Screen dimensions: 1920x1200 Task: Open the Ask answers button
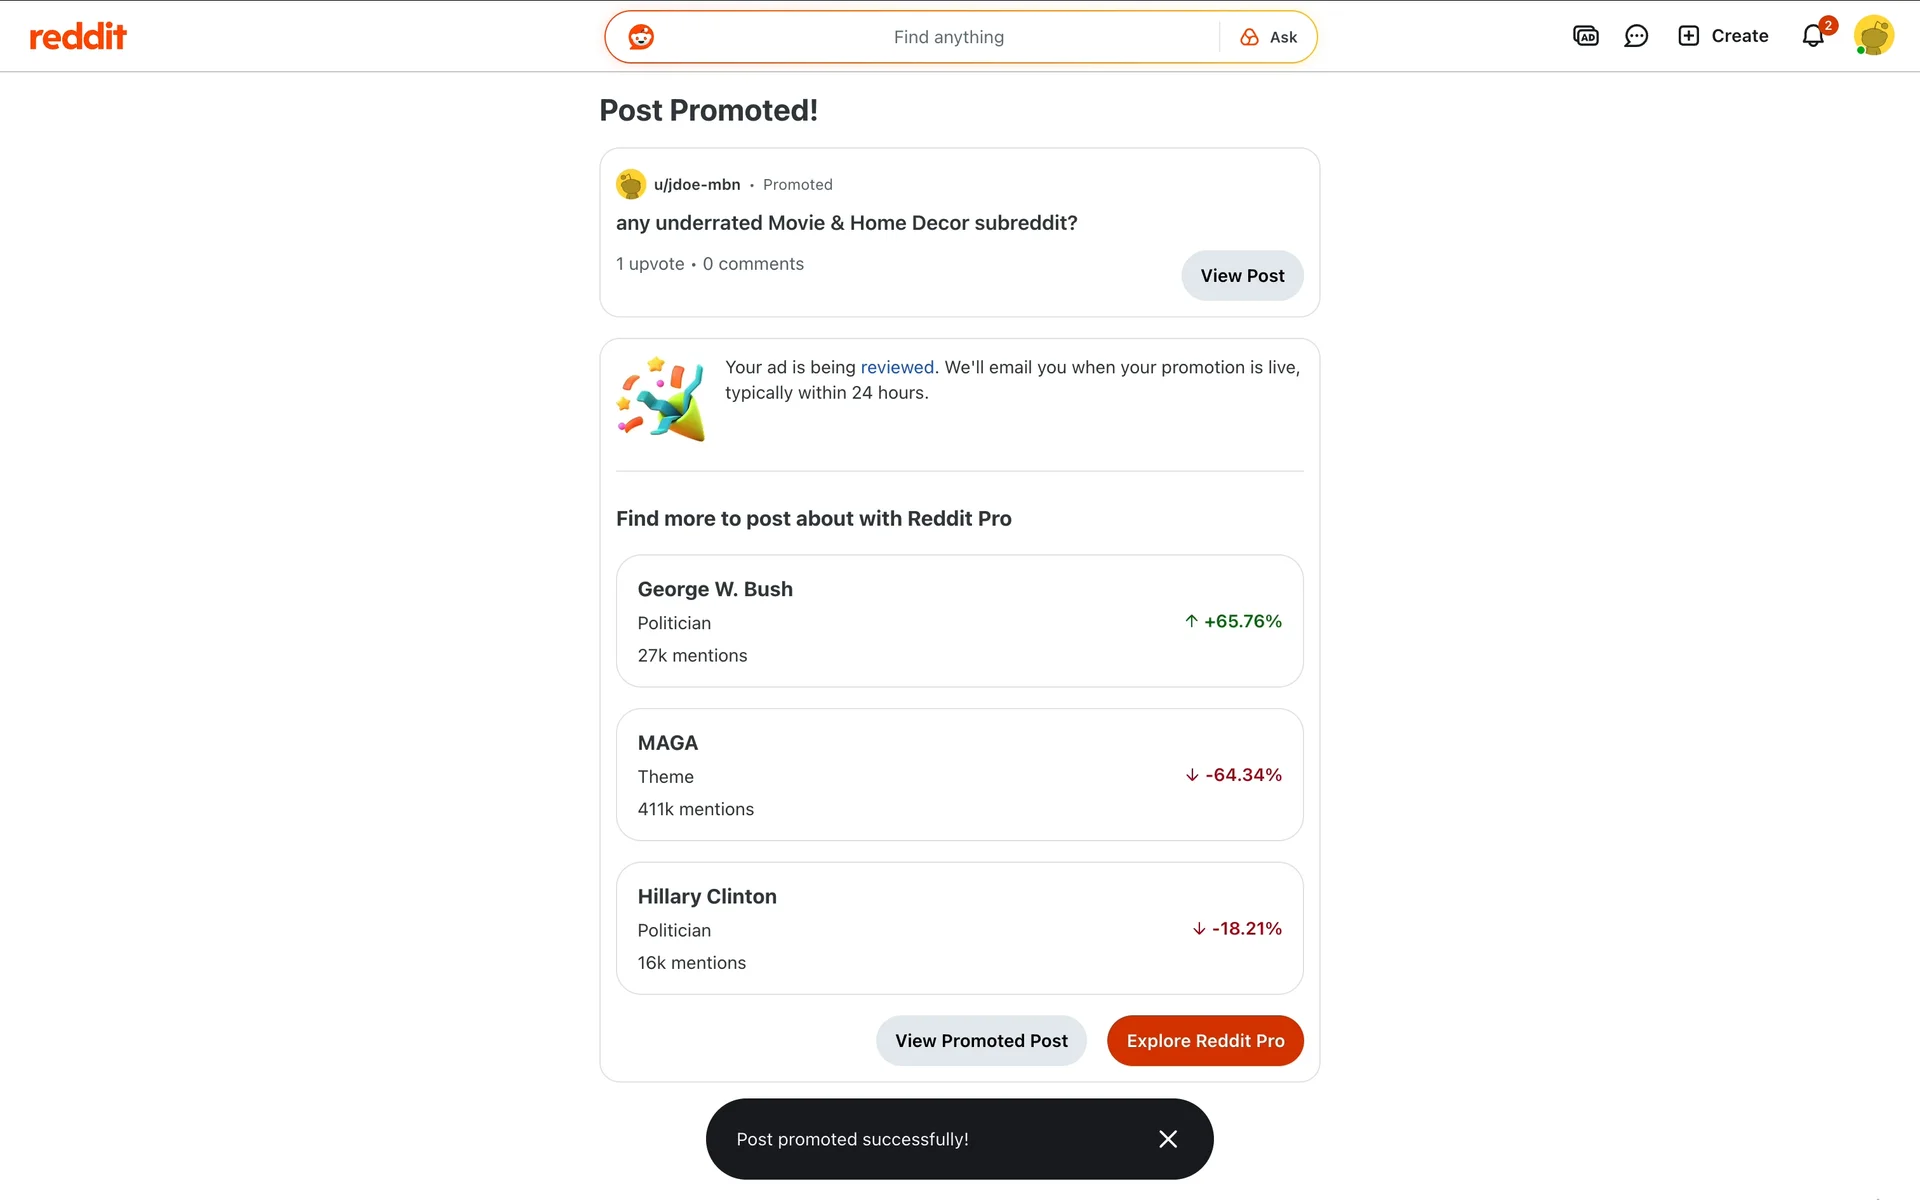pyautogui.click(x=1269, y=37)
